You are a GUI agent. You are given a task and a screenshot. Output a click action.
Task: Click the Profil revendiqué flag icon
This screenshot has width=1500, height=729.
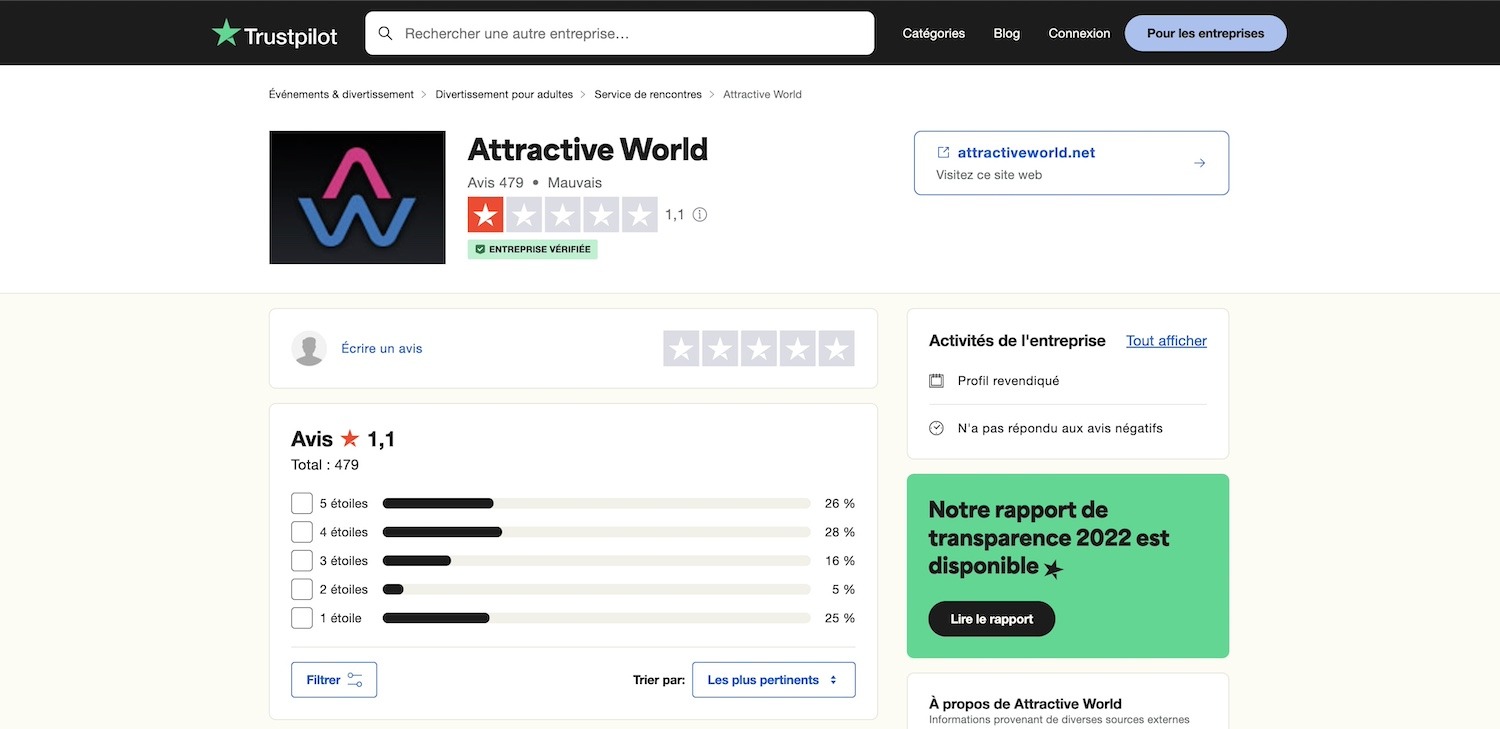pyautogui.click(x=936, y=380)
